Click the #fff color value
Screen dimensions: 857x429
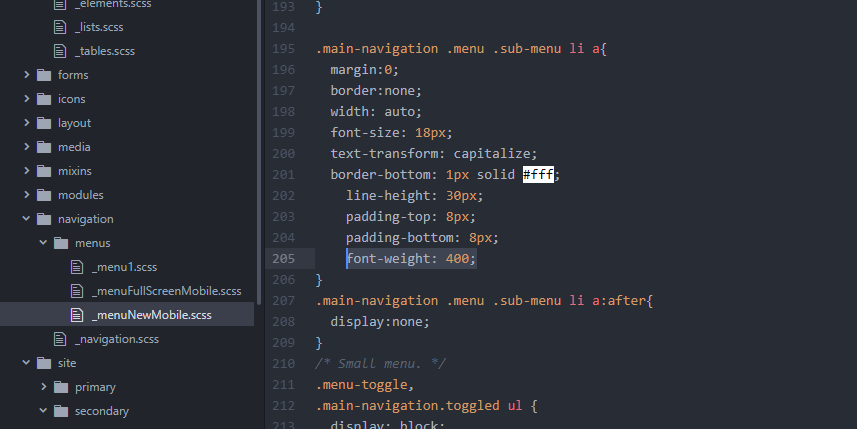pyautogui.click(x=538, y=175)
